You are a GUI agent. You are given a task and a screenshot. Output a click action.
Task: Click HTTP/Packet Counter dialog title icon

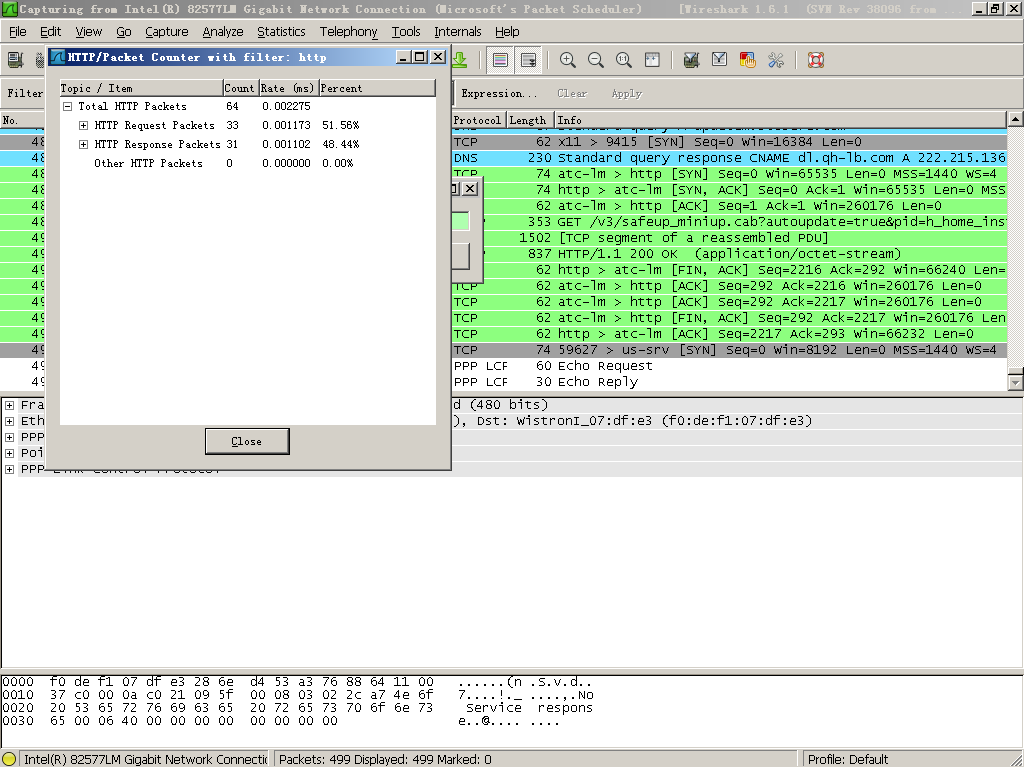pyautogui.click(x=58, y=57)
